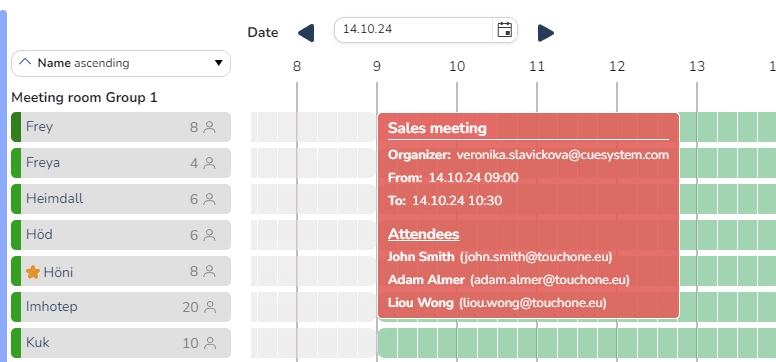The height and width of the screenshot is (362, 776).
Task: Select Frey's free slot after 13
Action: 708,127
